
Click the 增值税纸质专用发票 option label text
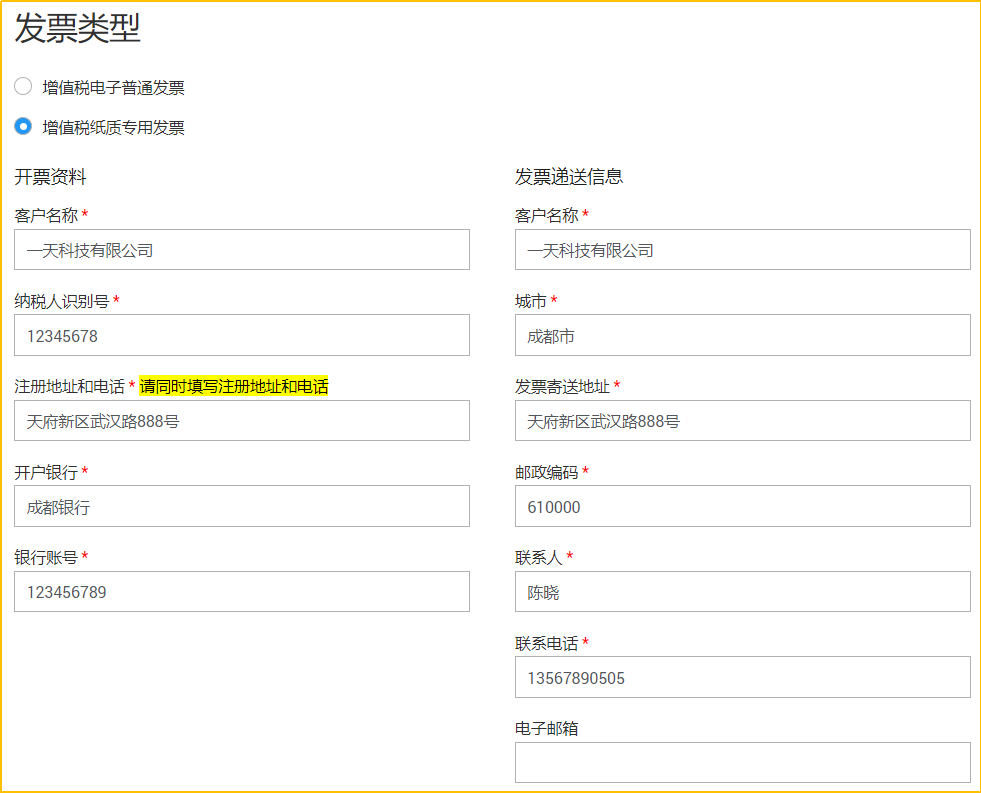[113, 128]
